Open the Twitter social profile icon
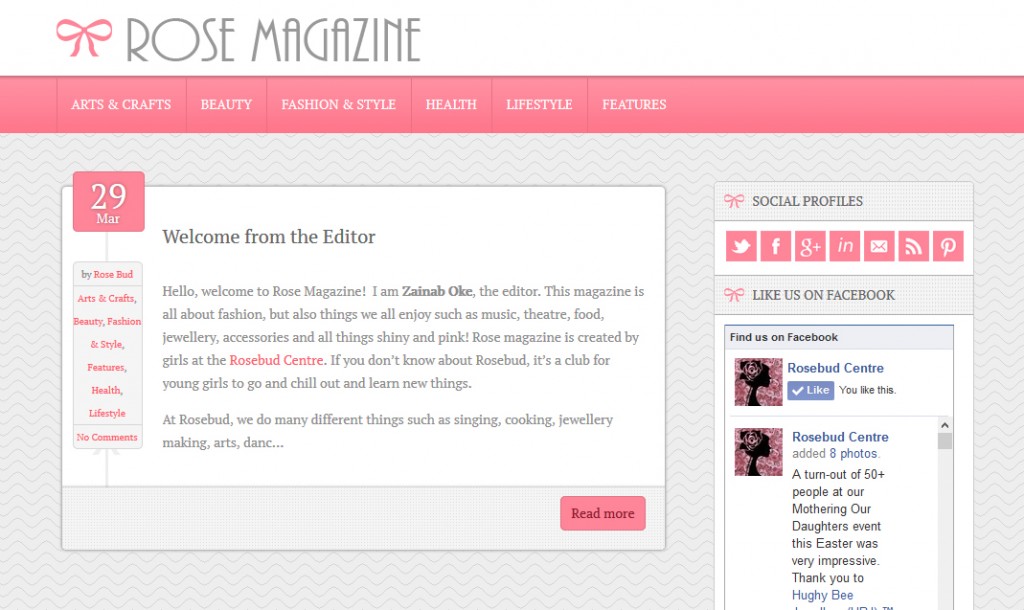Screen dimensions: 1024x610 coord(741,246)
